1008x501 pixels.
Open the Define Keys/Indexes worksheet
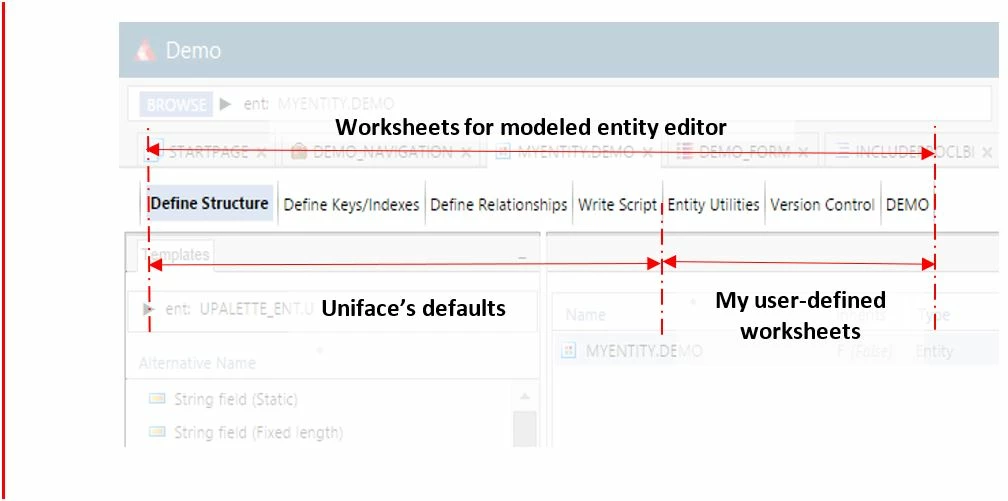[x=351, y=205]
